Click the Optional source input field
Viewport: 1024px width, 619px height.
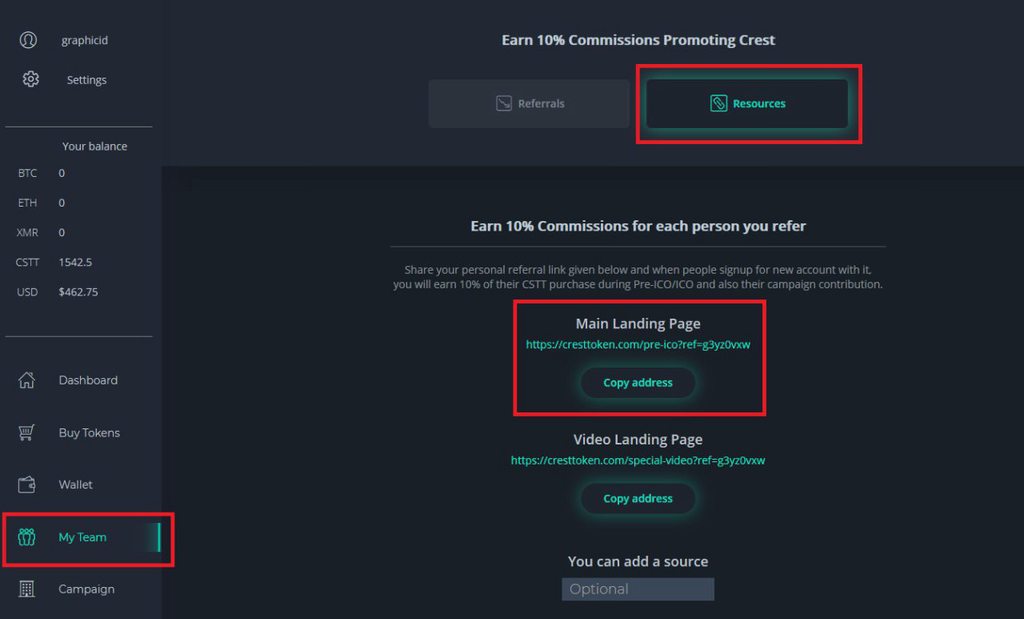638,589
